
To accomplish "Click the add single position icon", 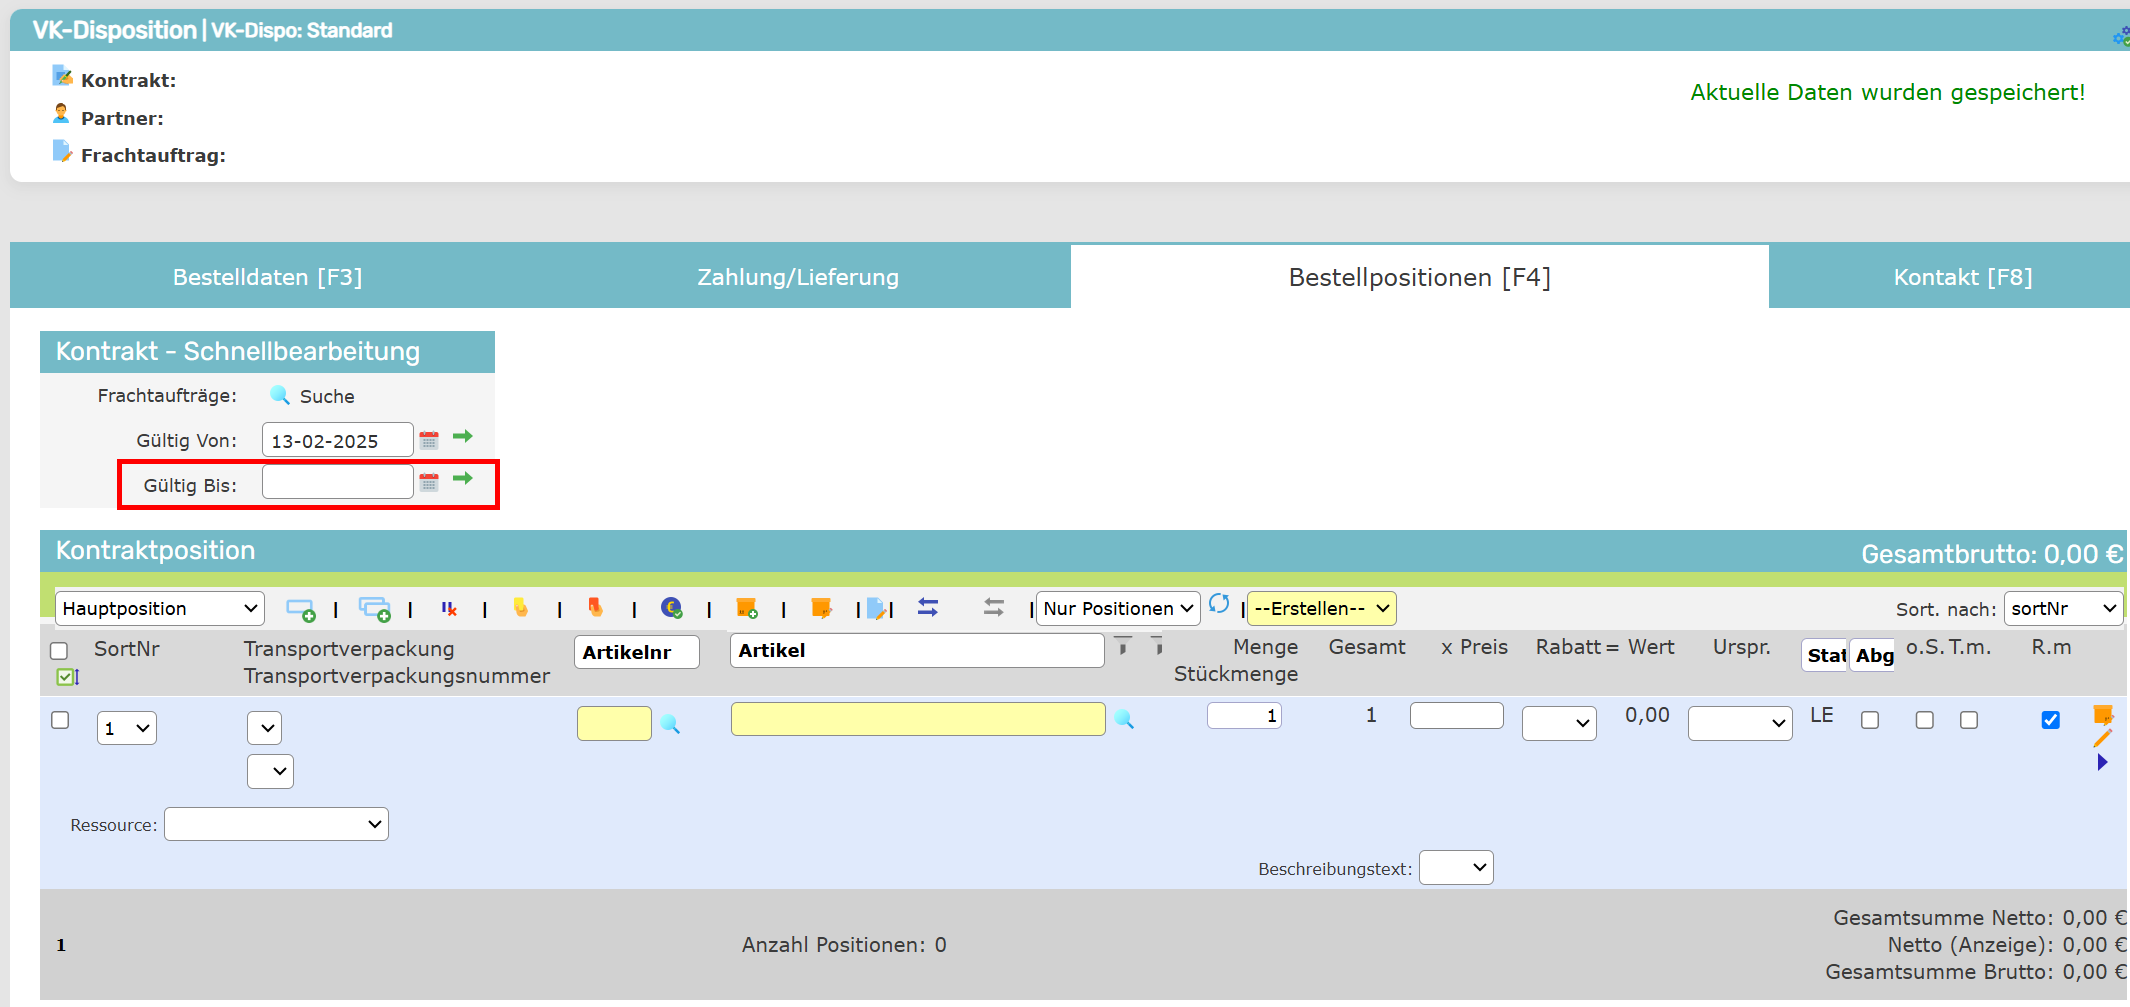I will 300,609.
